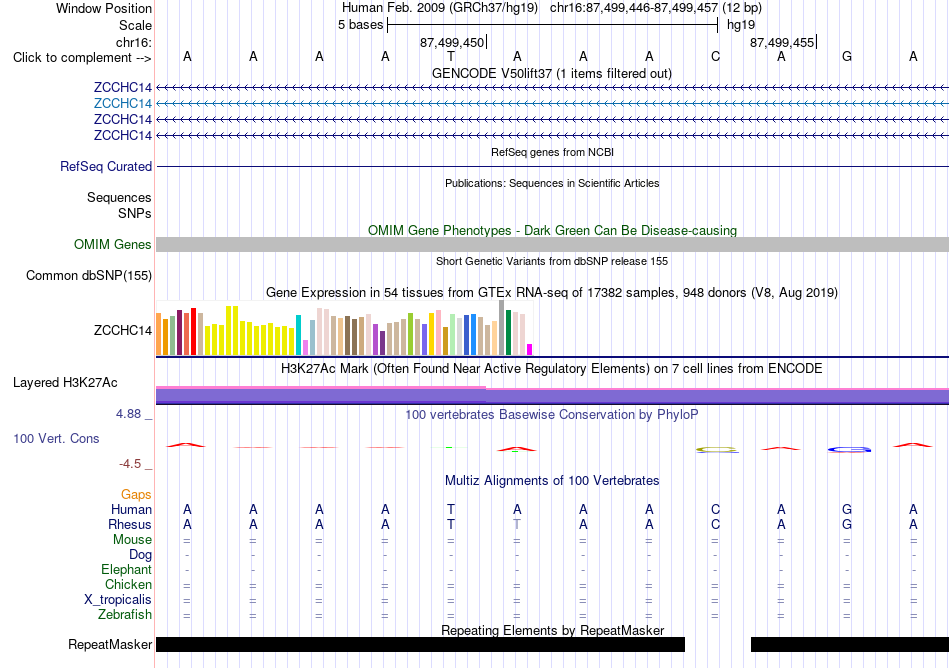This screenshot has width=950, height=668.
Task: Click the purple H3K27Ac signal band
Action: click(x=552, y=396)
